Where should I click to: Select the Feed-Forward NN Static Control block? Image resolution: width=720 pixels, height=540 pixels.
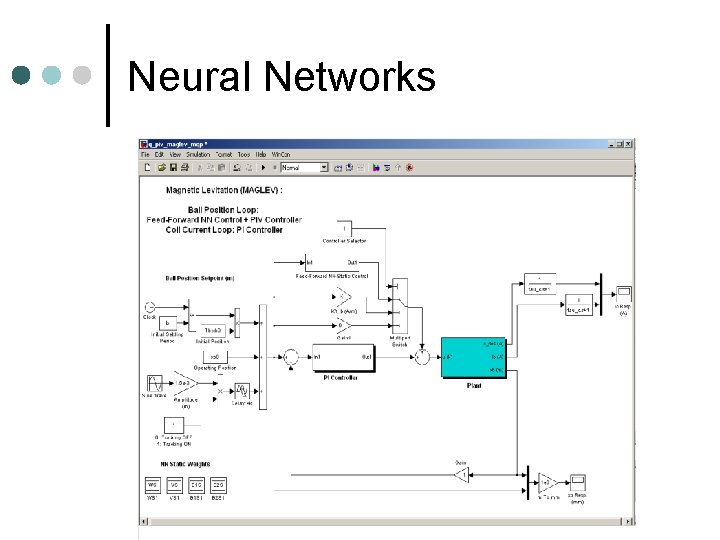point(332,263)
